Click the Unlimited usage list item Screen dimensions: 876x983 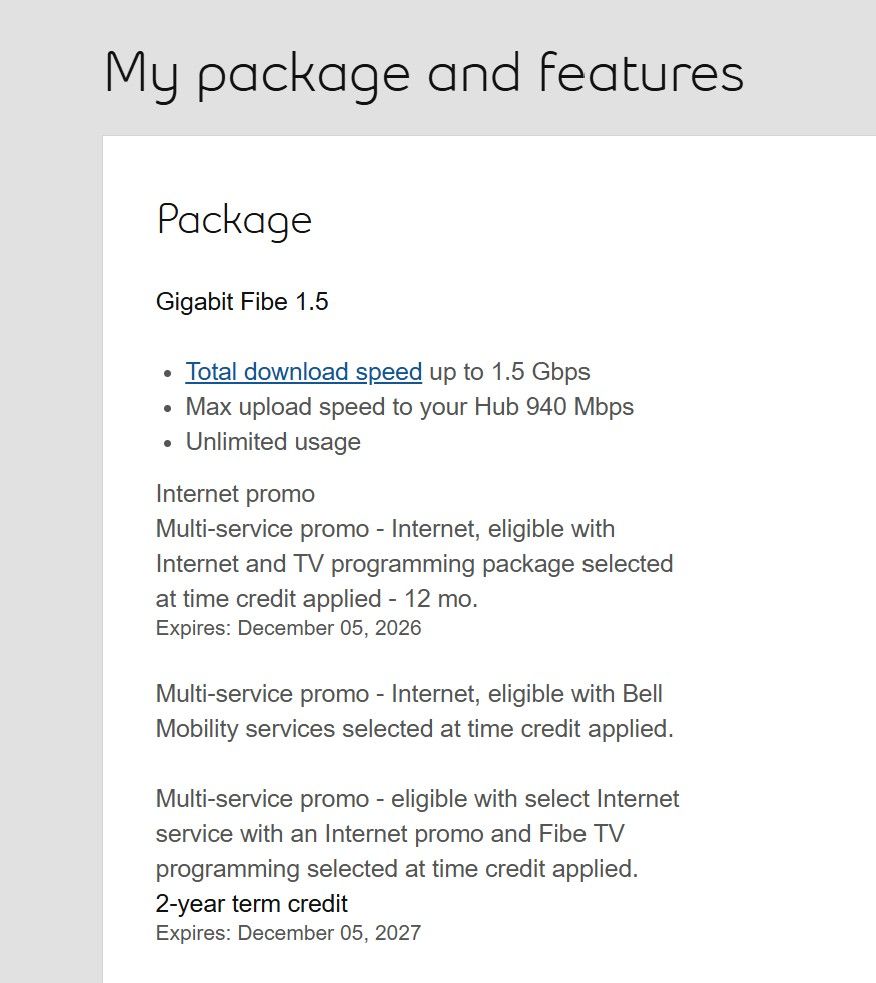273,442
